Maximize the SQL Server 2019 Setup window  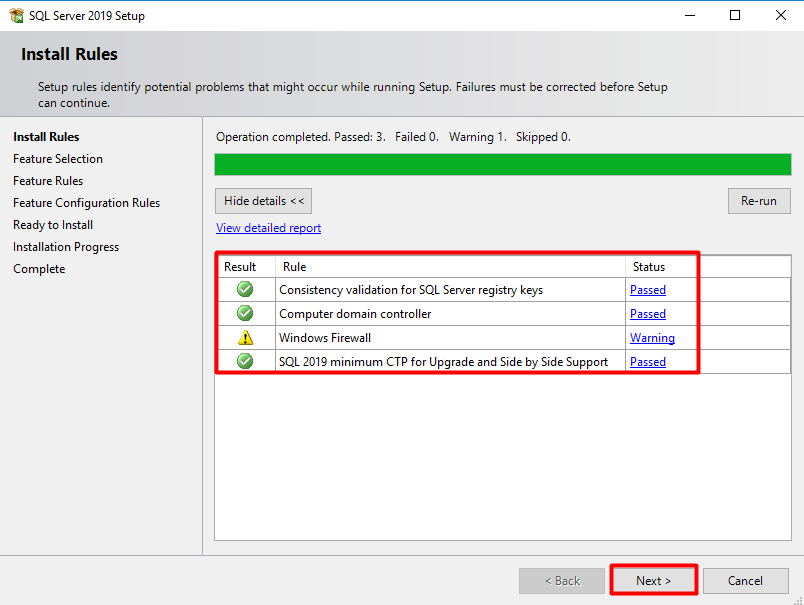(x=735, y=15)
